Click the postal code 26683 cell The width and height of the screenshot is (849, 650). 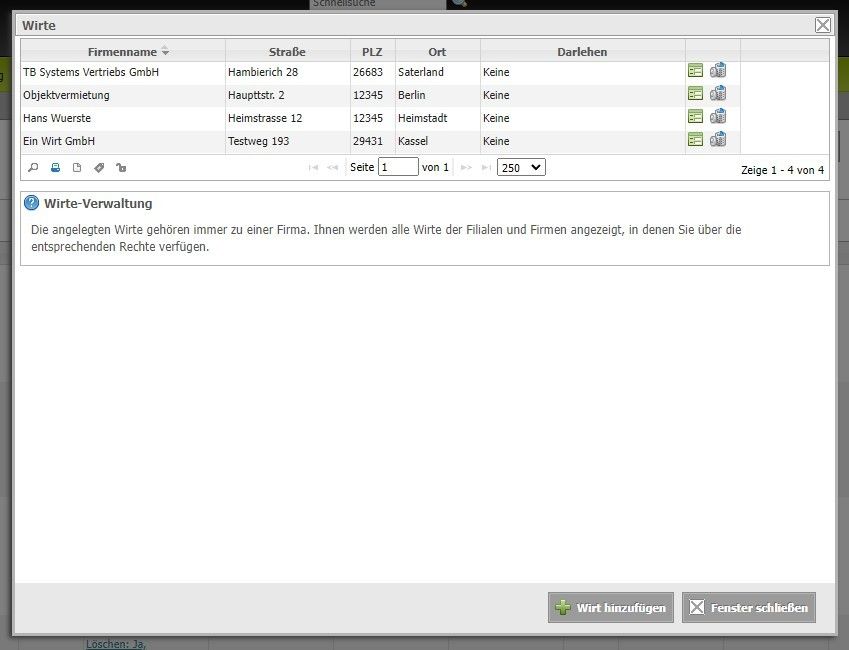373,72
